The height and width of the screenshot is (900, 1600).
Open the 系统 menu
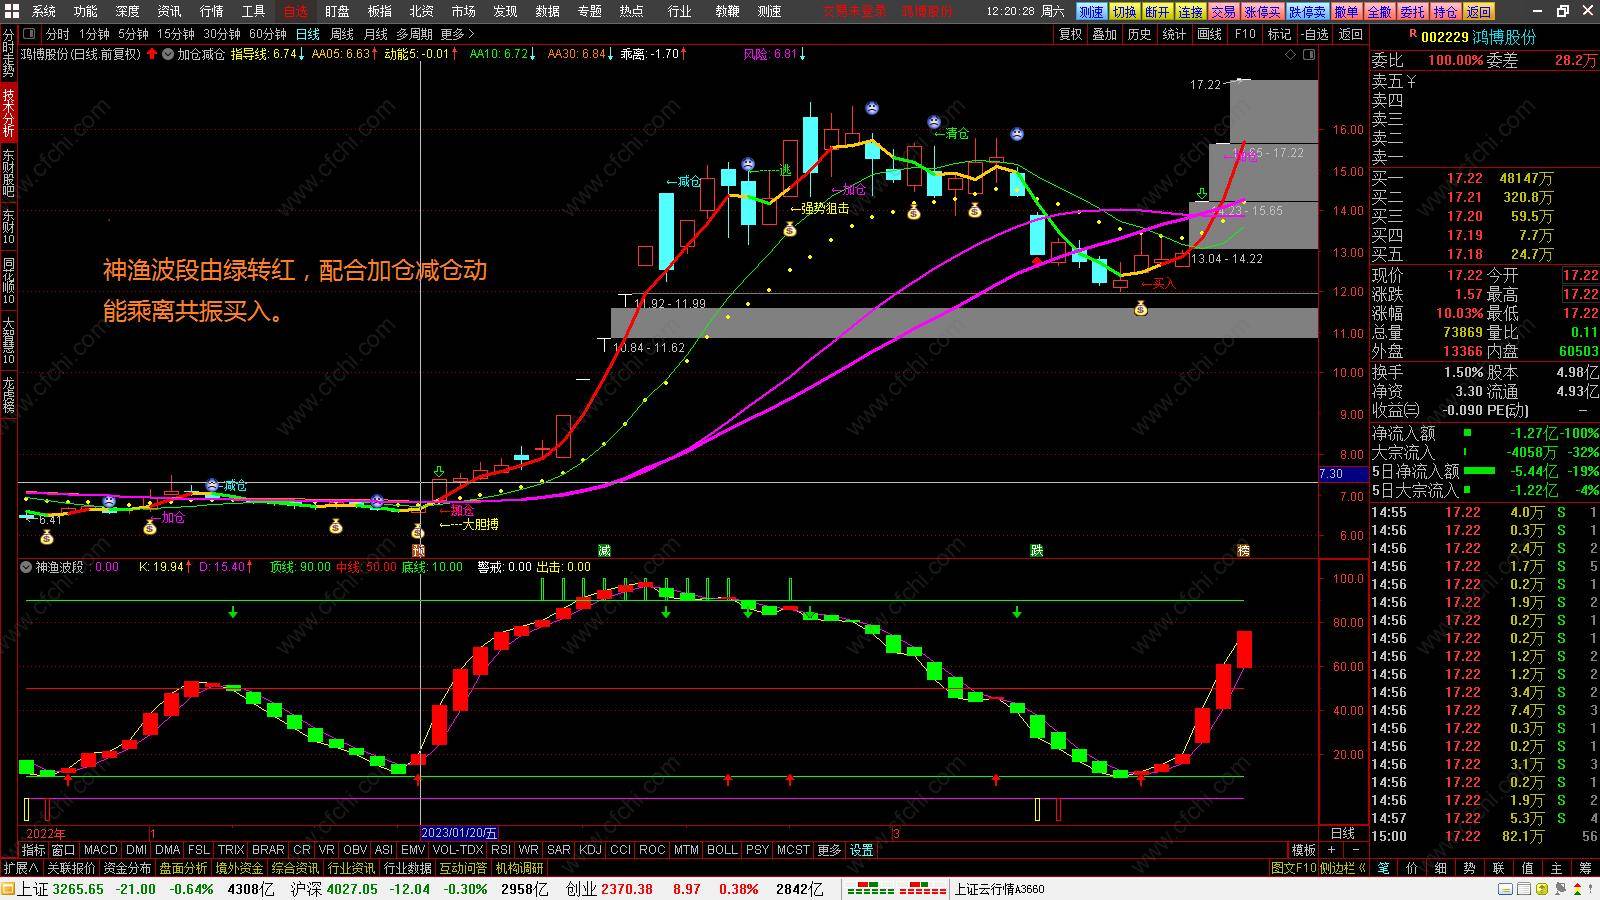click(x=44, y=11)
